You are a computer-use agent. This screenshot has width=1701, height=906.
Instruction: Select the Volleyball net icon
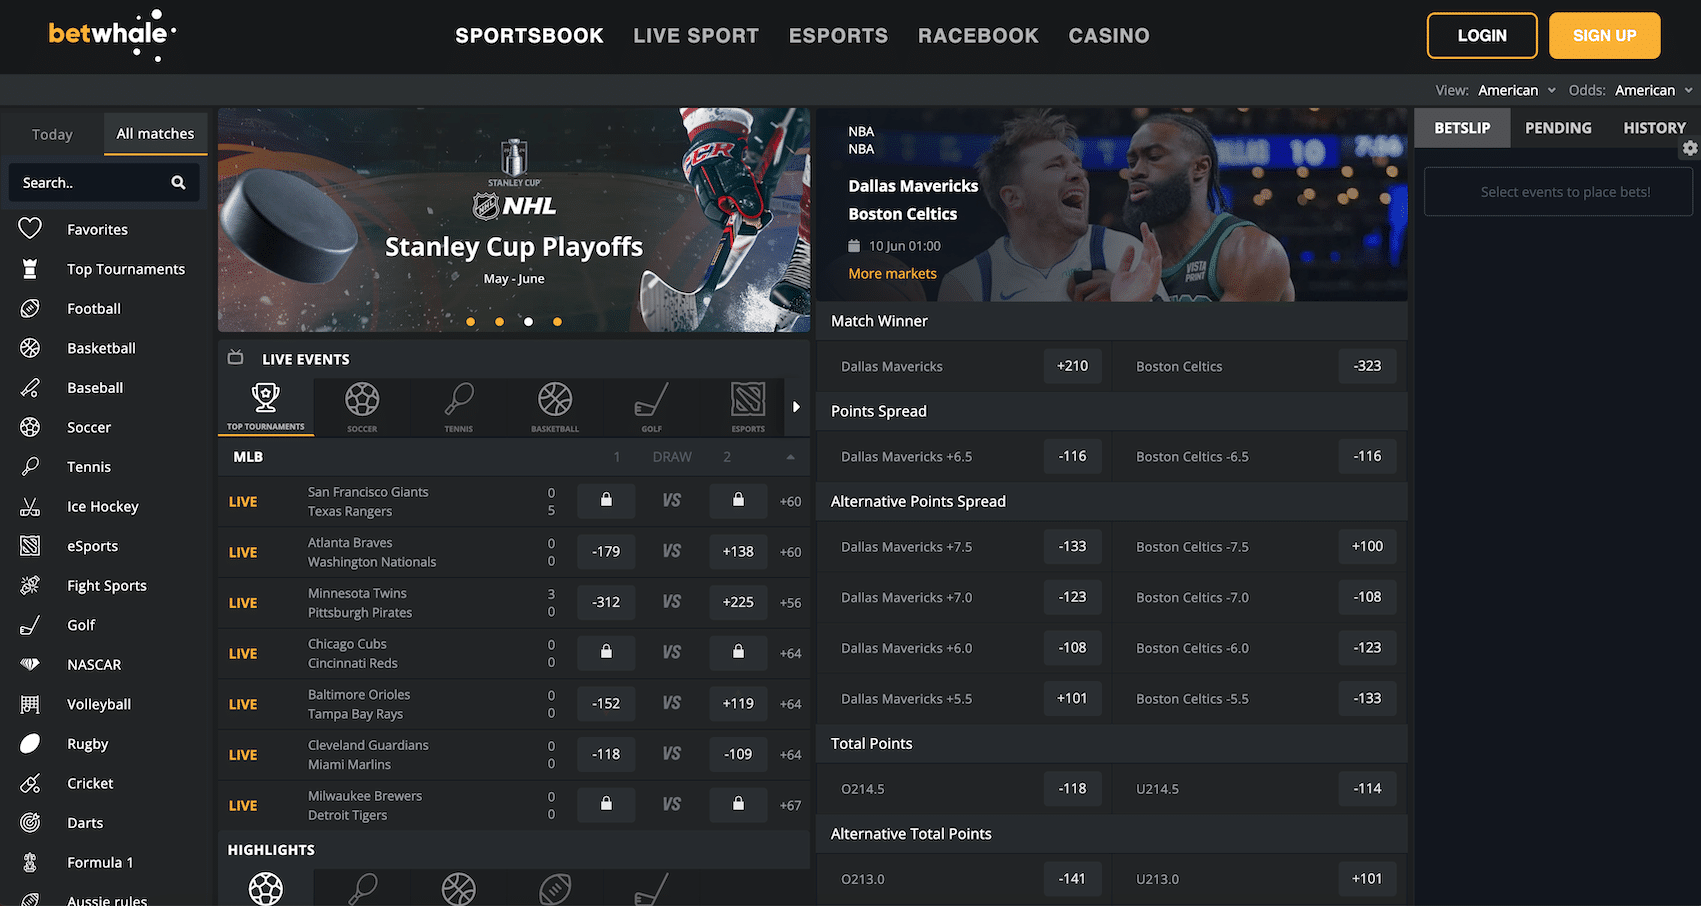tap(30, 704)
